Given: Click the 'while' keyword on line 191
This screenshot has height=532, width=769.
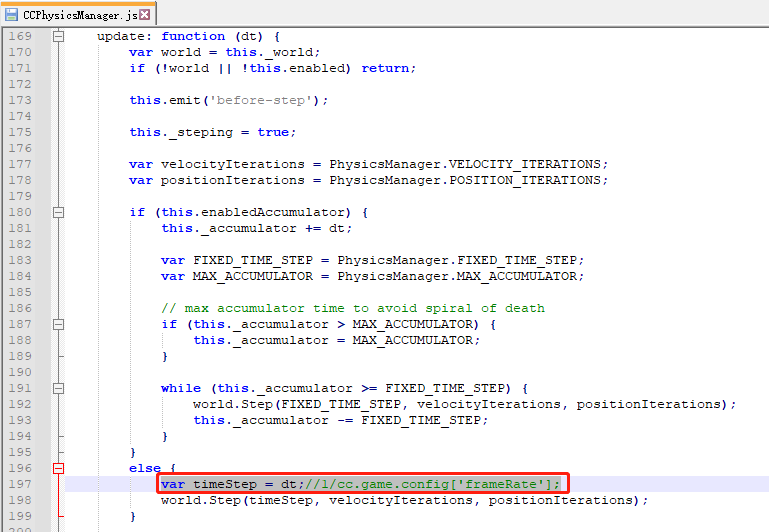Looking at the screenshot, I should click(180, 388).
